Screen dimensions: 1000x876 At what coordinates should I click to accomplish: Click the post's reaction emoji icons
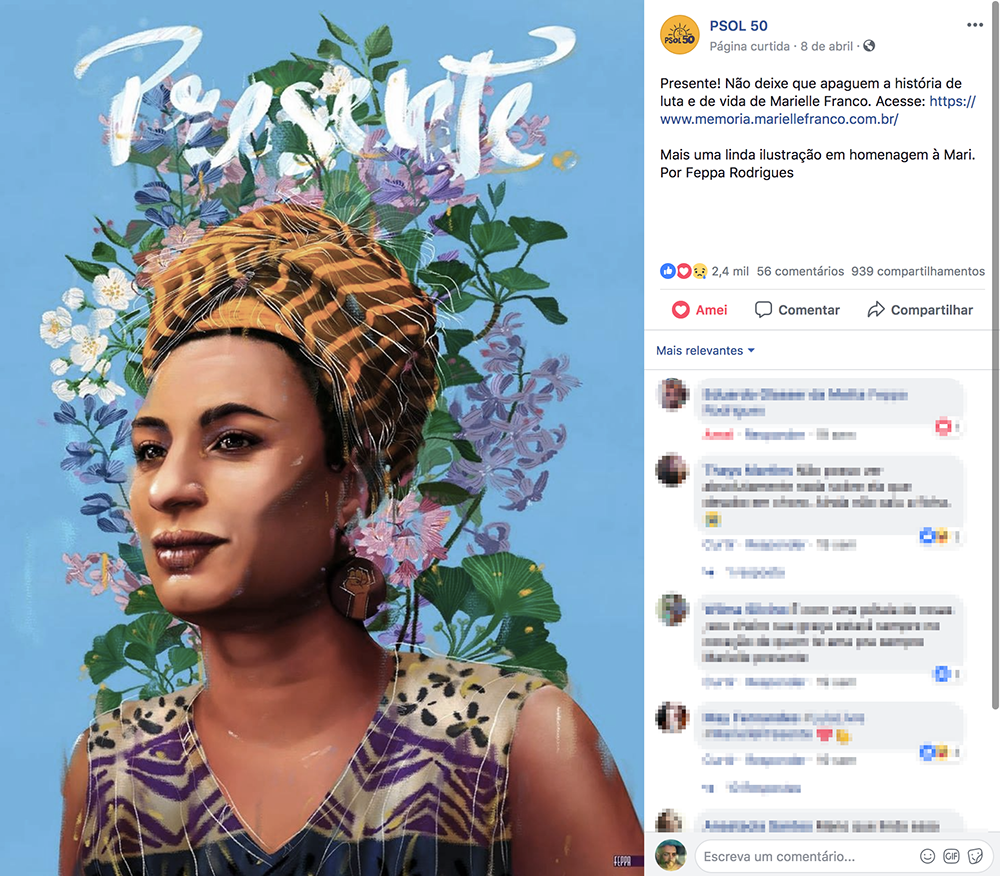(684, 271)
